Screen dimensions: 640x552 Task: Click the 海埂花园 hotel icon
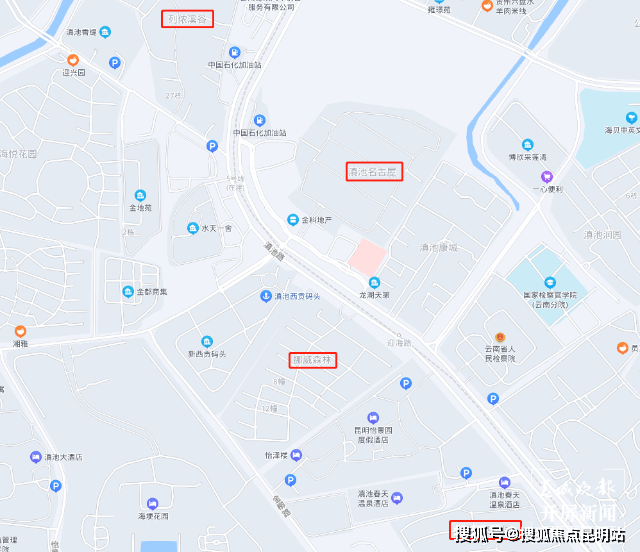(x=152, y=503)
